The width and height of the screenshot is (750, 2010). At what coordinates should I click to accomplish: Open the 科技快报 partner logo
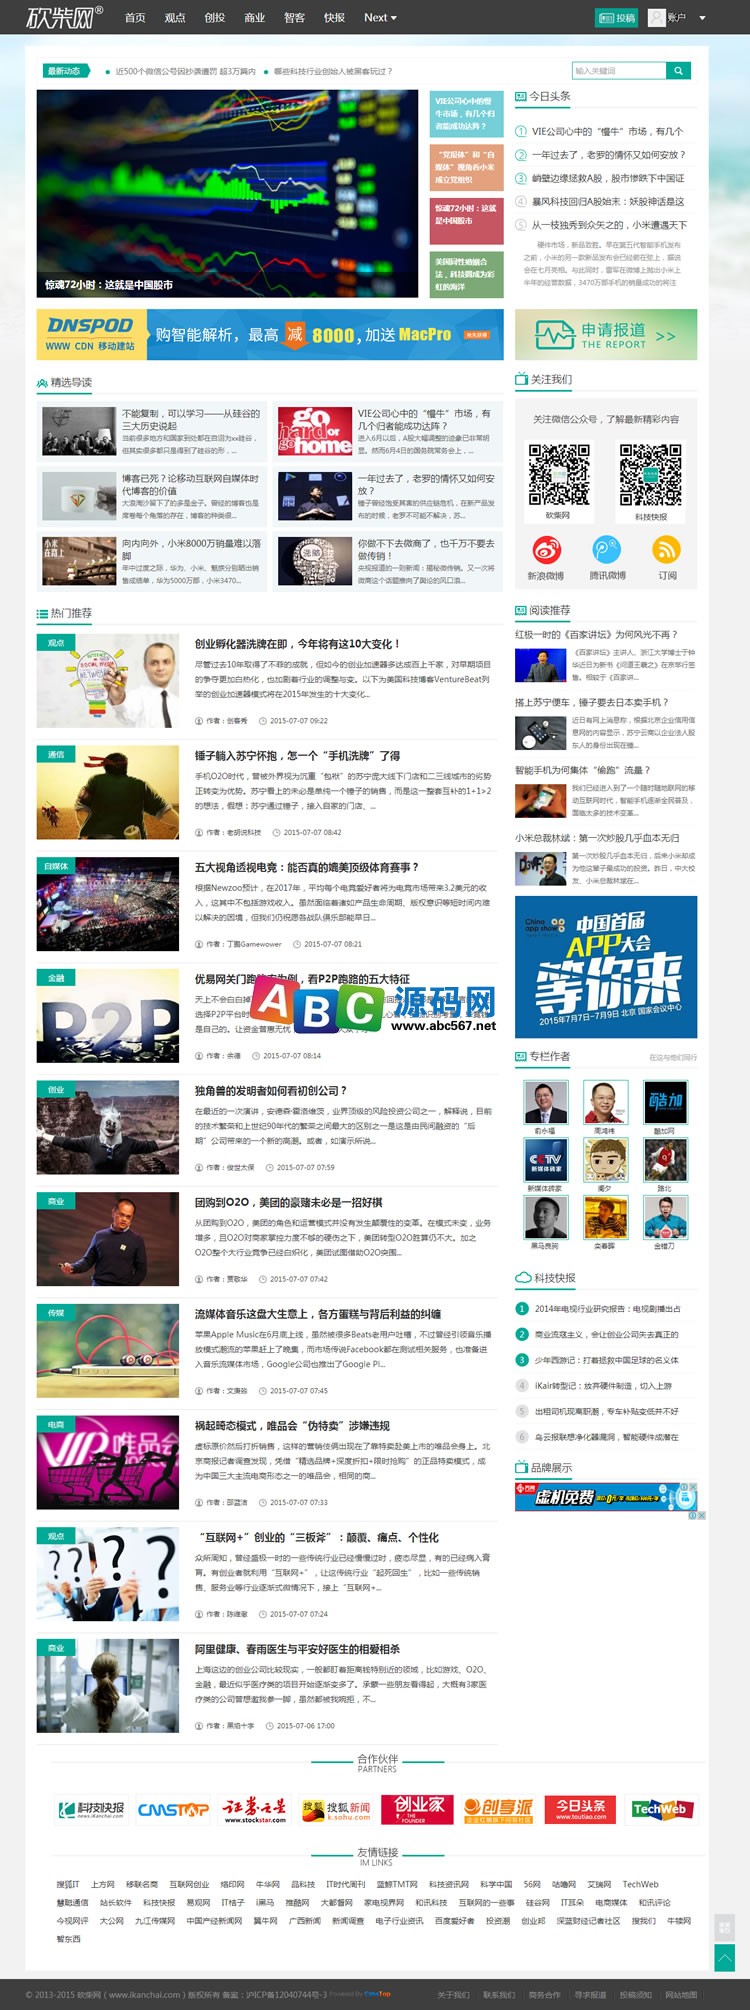tap(90, 1810)
